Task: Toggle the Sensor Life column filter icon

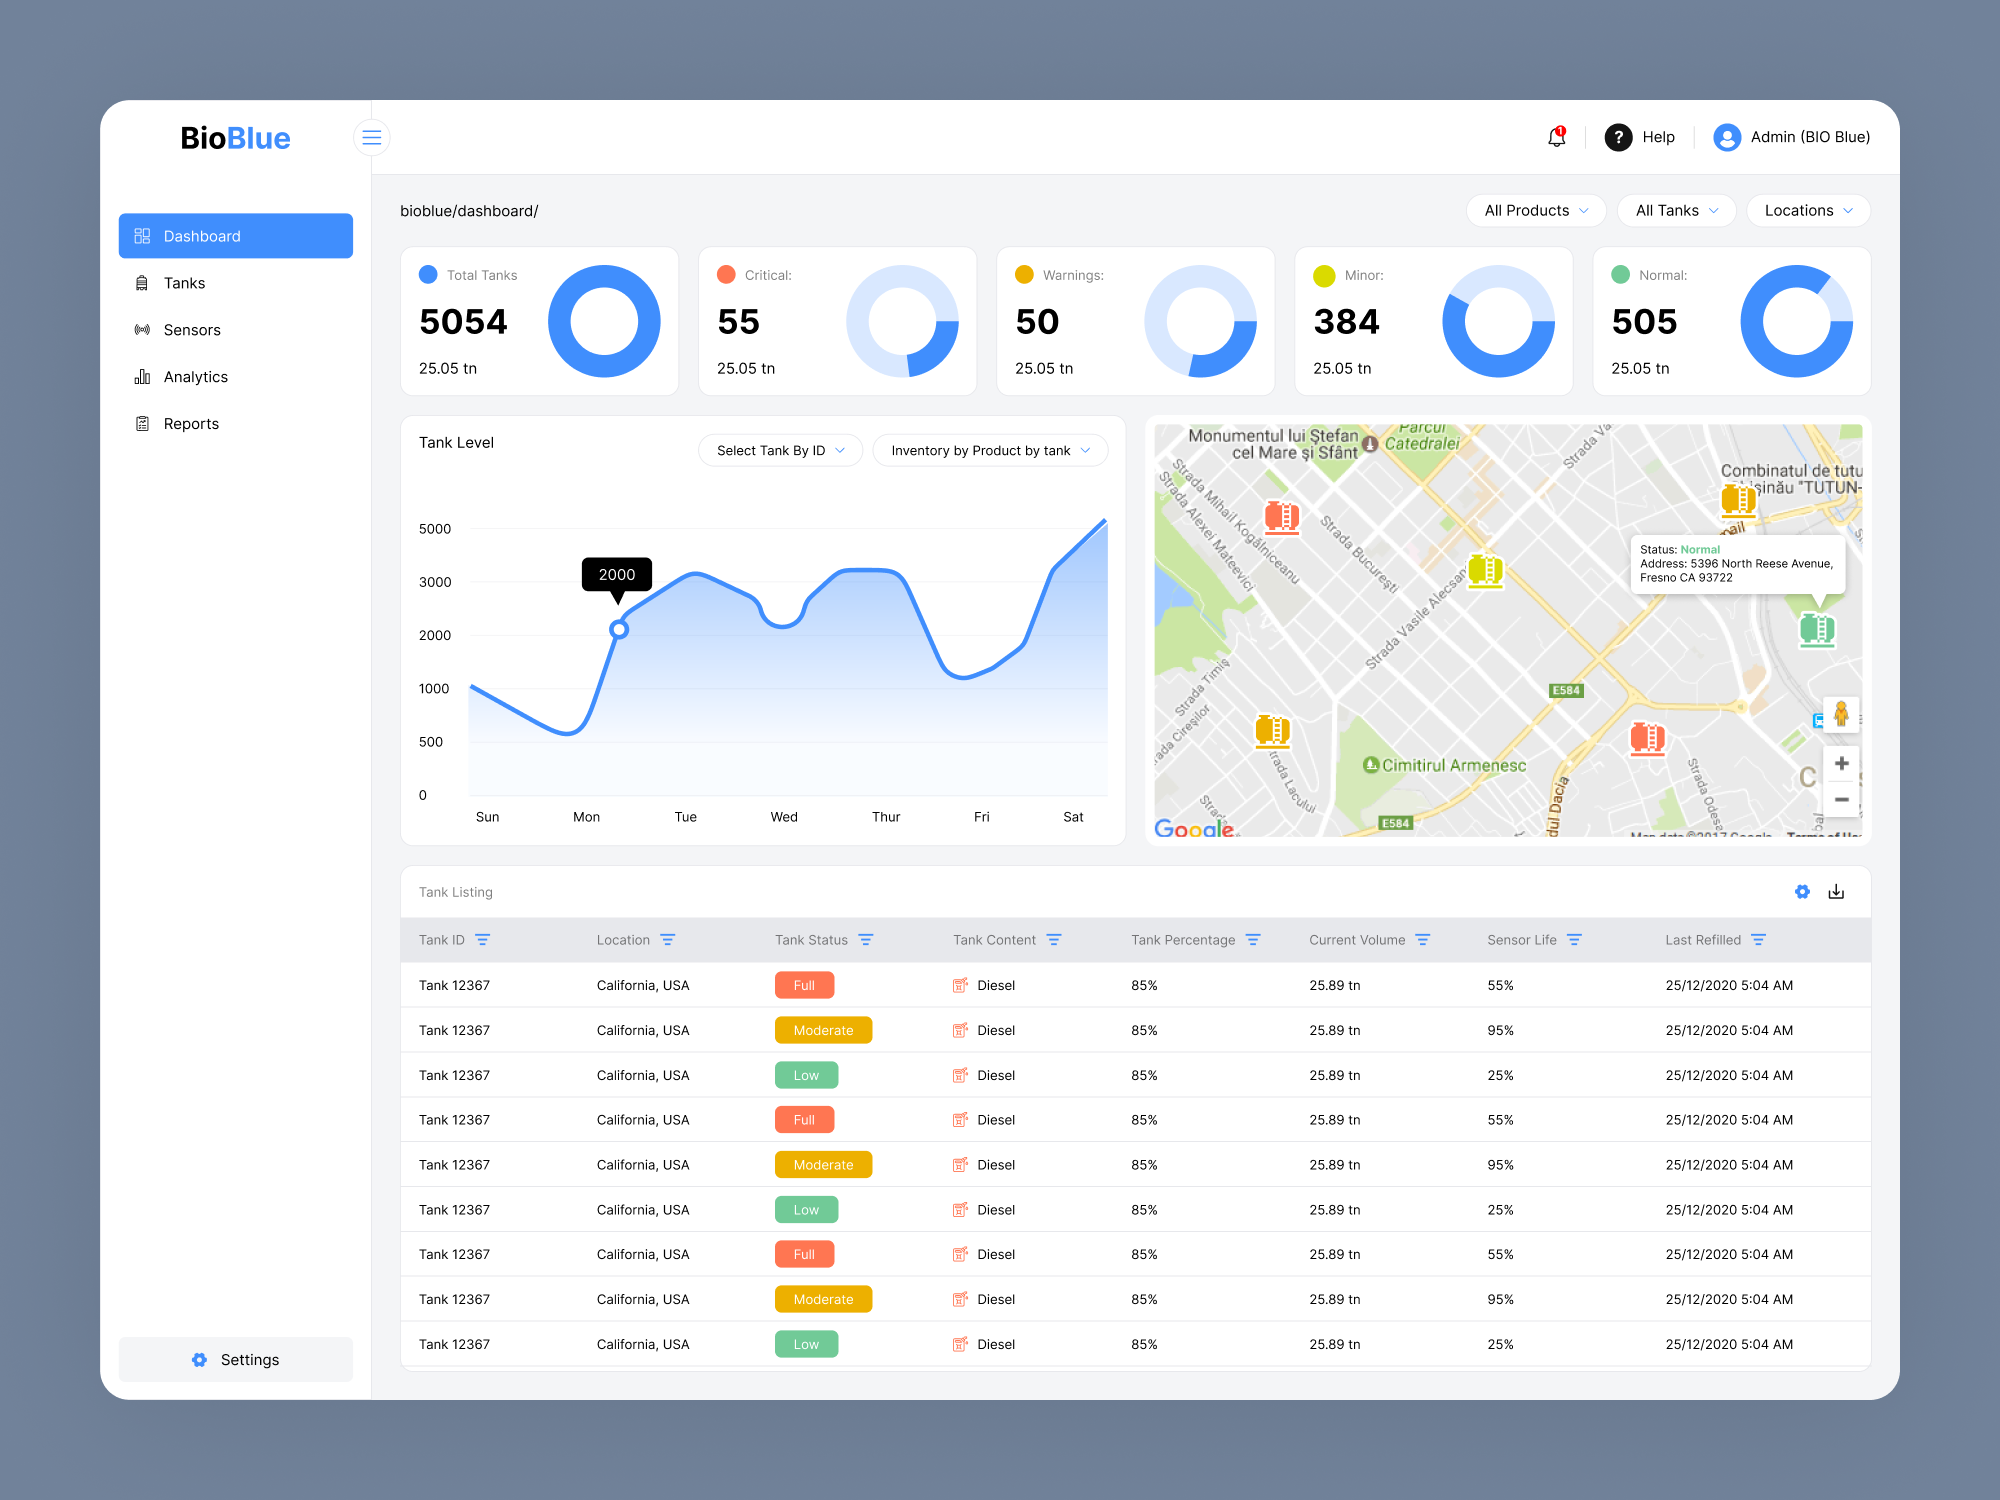Action: coord(1574,940)
